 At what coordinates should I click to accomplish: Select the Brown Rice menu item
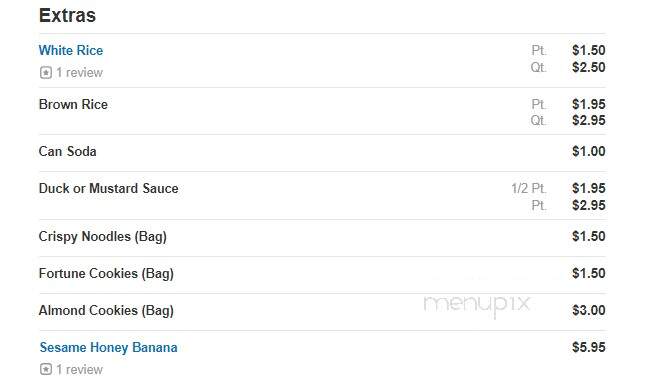pos(73,104)
